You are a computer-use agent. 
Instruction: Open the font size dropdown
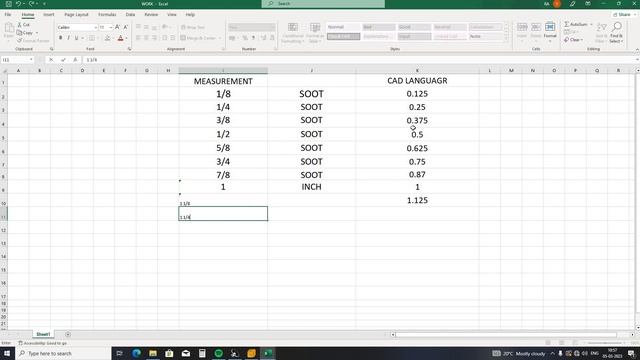coord(111,27)
